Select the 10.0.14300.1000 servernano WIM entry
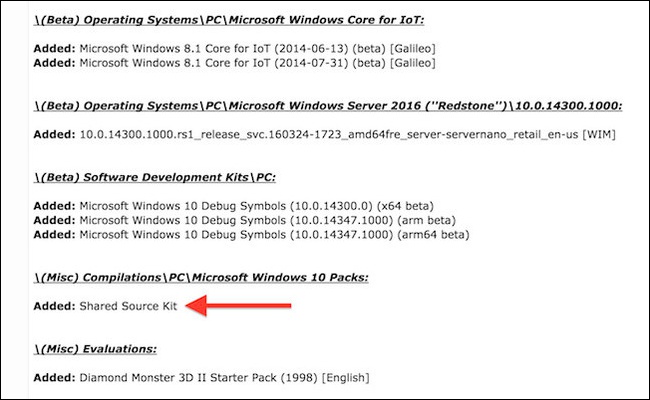 [325, 134]
